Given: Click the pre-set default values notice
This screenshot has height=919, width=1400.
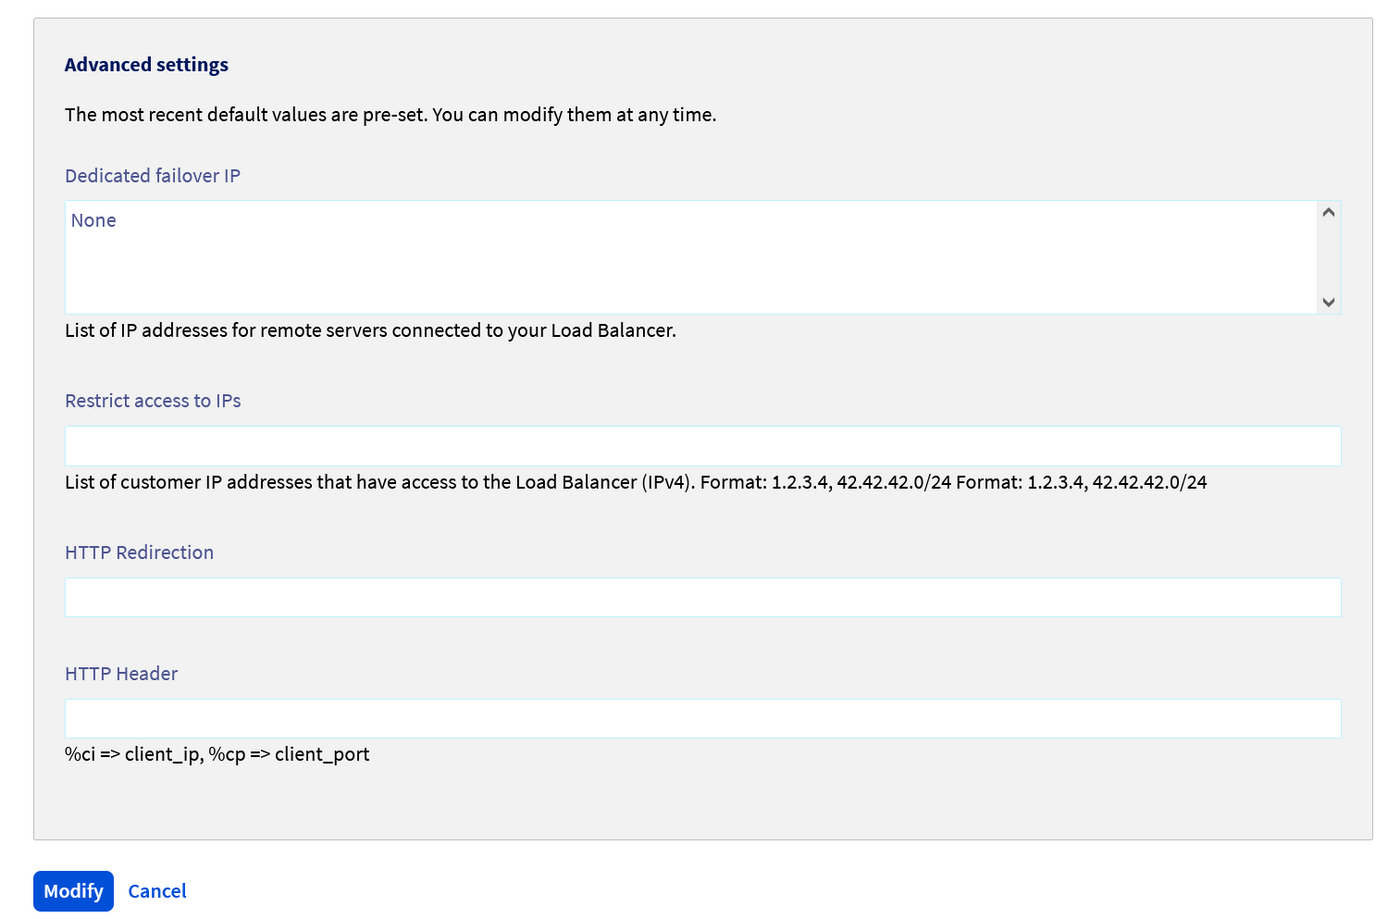Looking at the screenshot, I should point(390,115).
